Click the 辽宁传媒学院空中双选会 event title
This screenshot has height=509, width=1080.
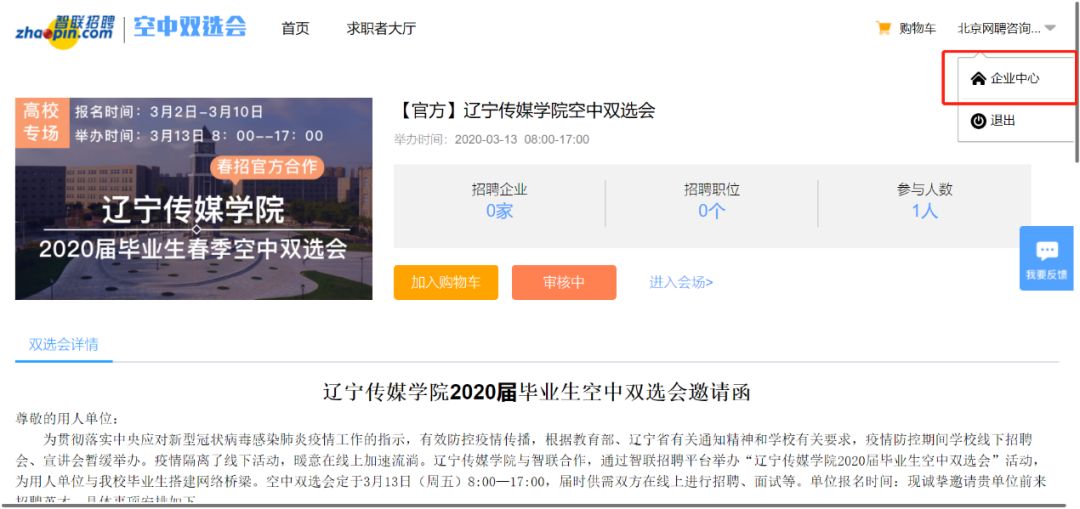point(525,110)
